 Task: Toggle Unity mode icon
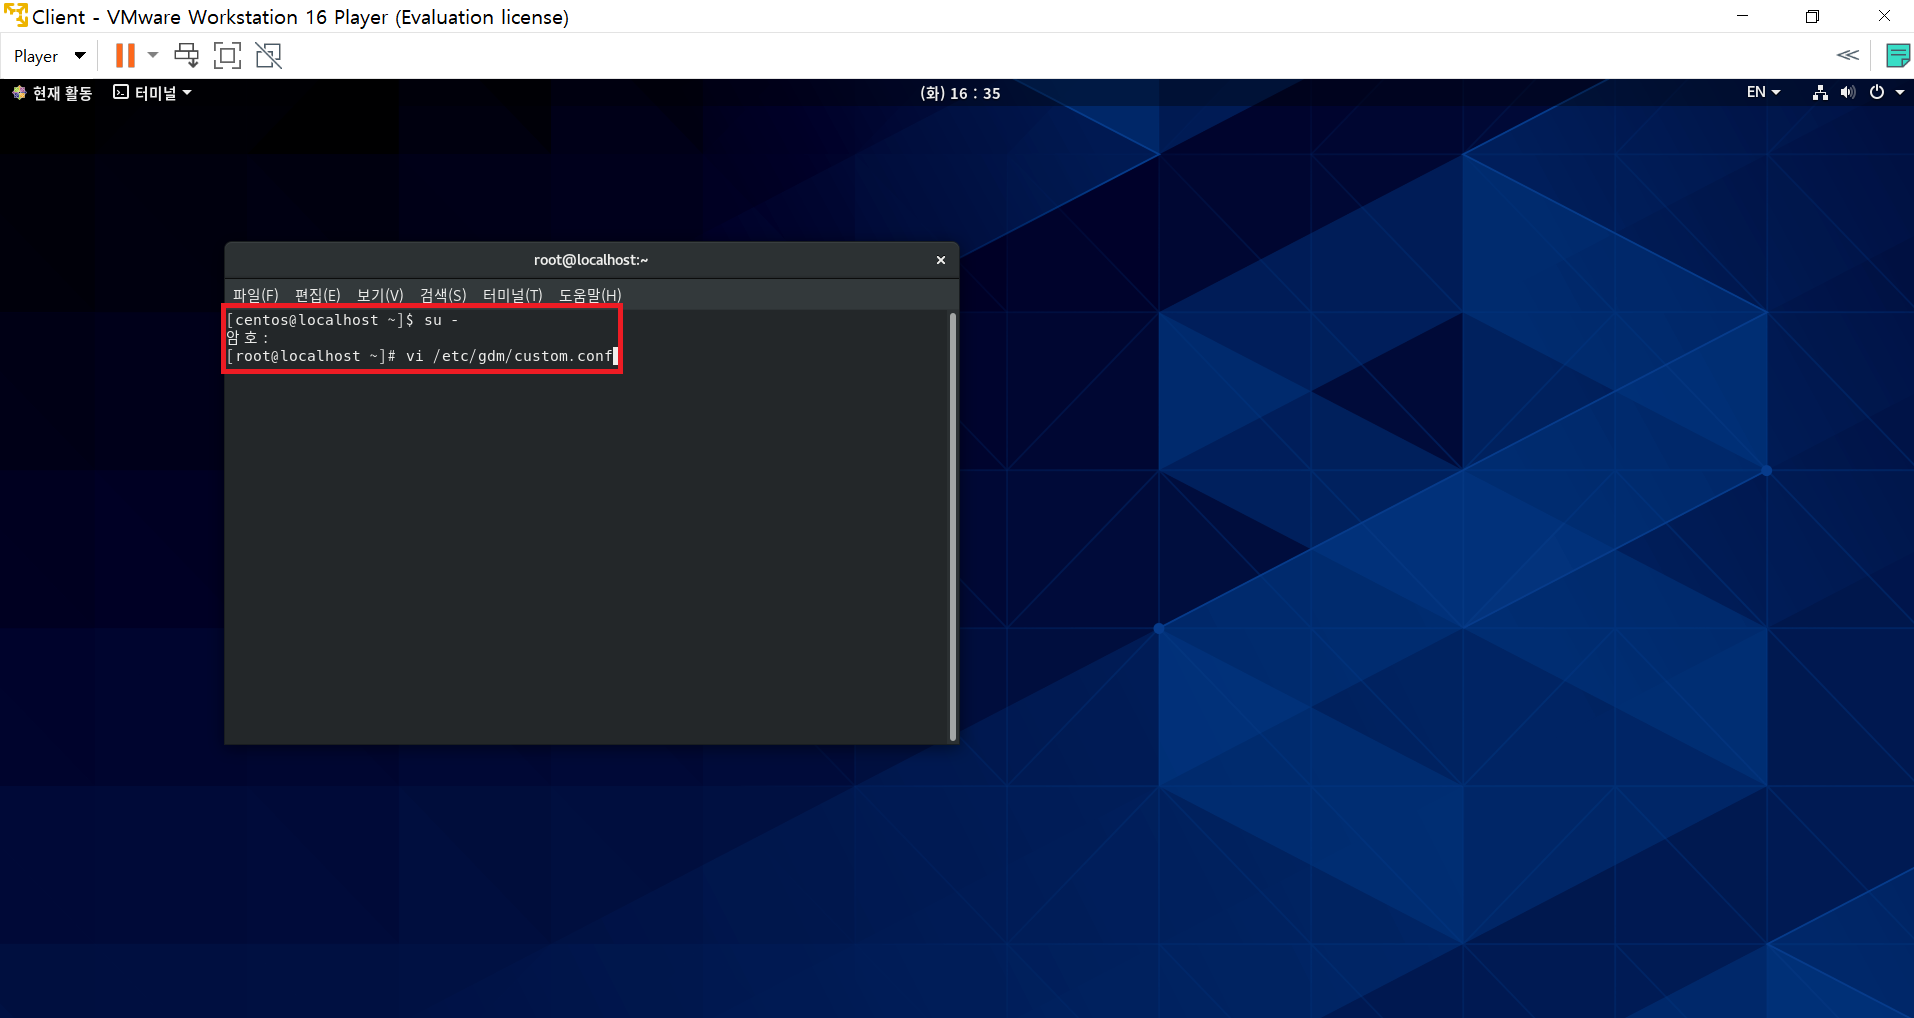coord(269,55)
